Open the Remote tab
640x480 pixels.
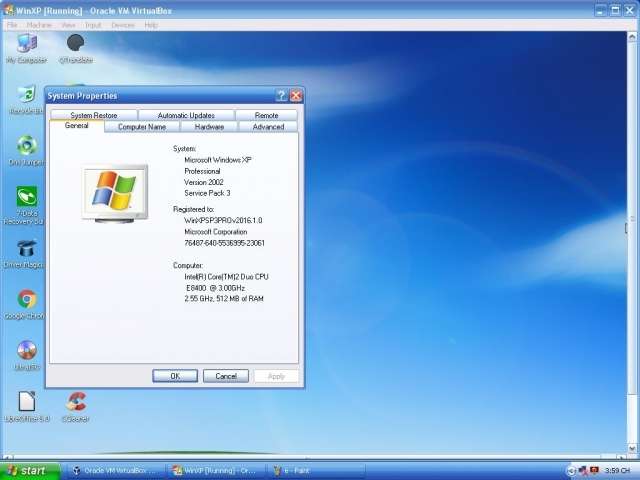[x=266, y=115]
